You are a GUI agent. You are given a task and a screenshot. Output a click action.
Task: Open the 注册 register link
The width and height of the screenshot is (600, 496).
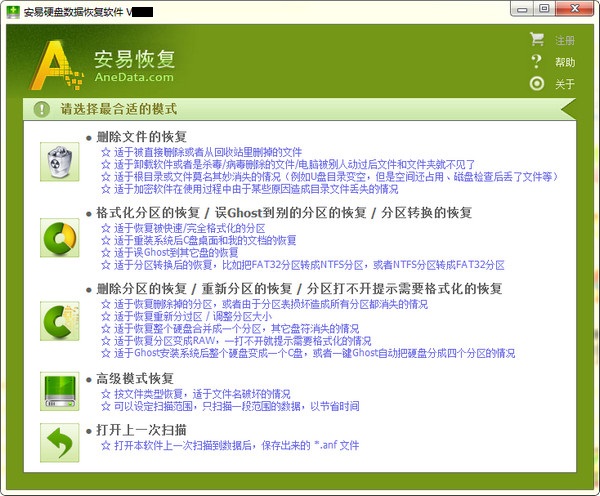[565, 40]
